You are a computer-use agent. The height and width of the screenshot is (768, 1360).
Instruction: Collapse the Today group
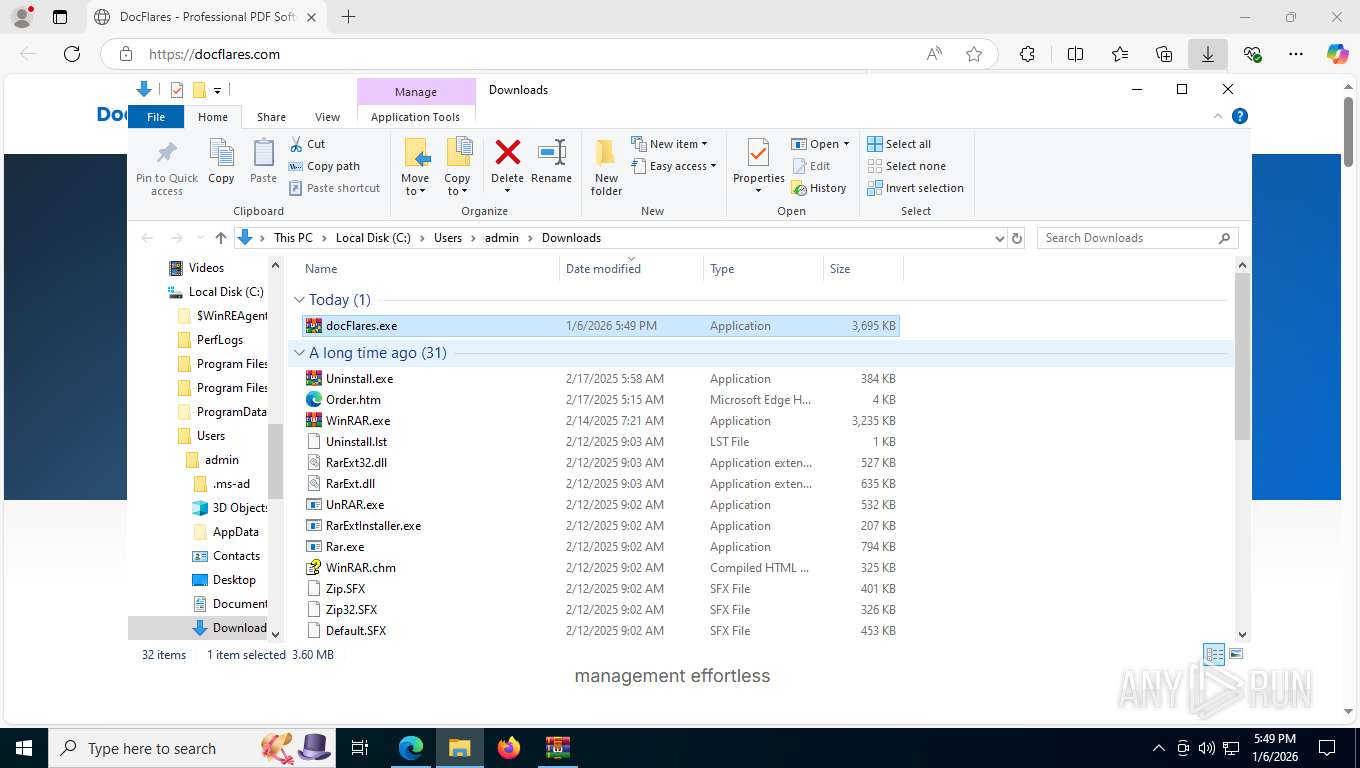point(299,299)
